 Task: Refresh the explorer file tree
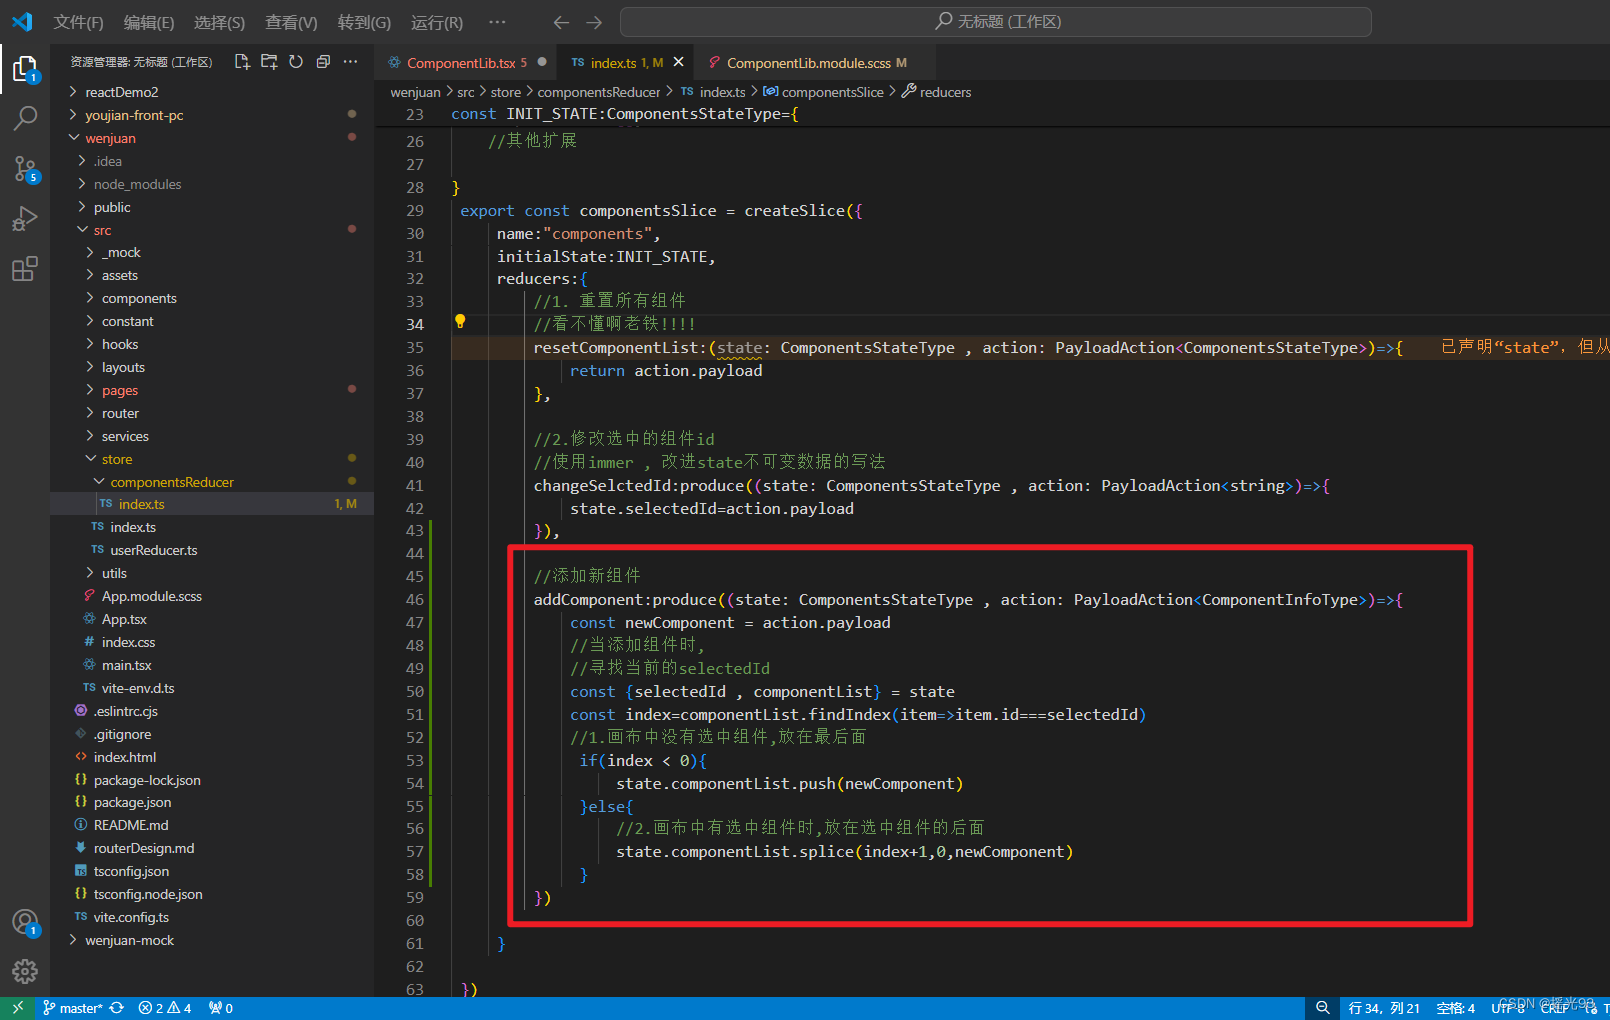296,62
